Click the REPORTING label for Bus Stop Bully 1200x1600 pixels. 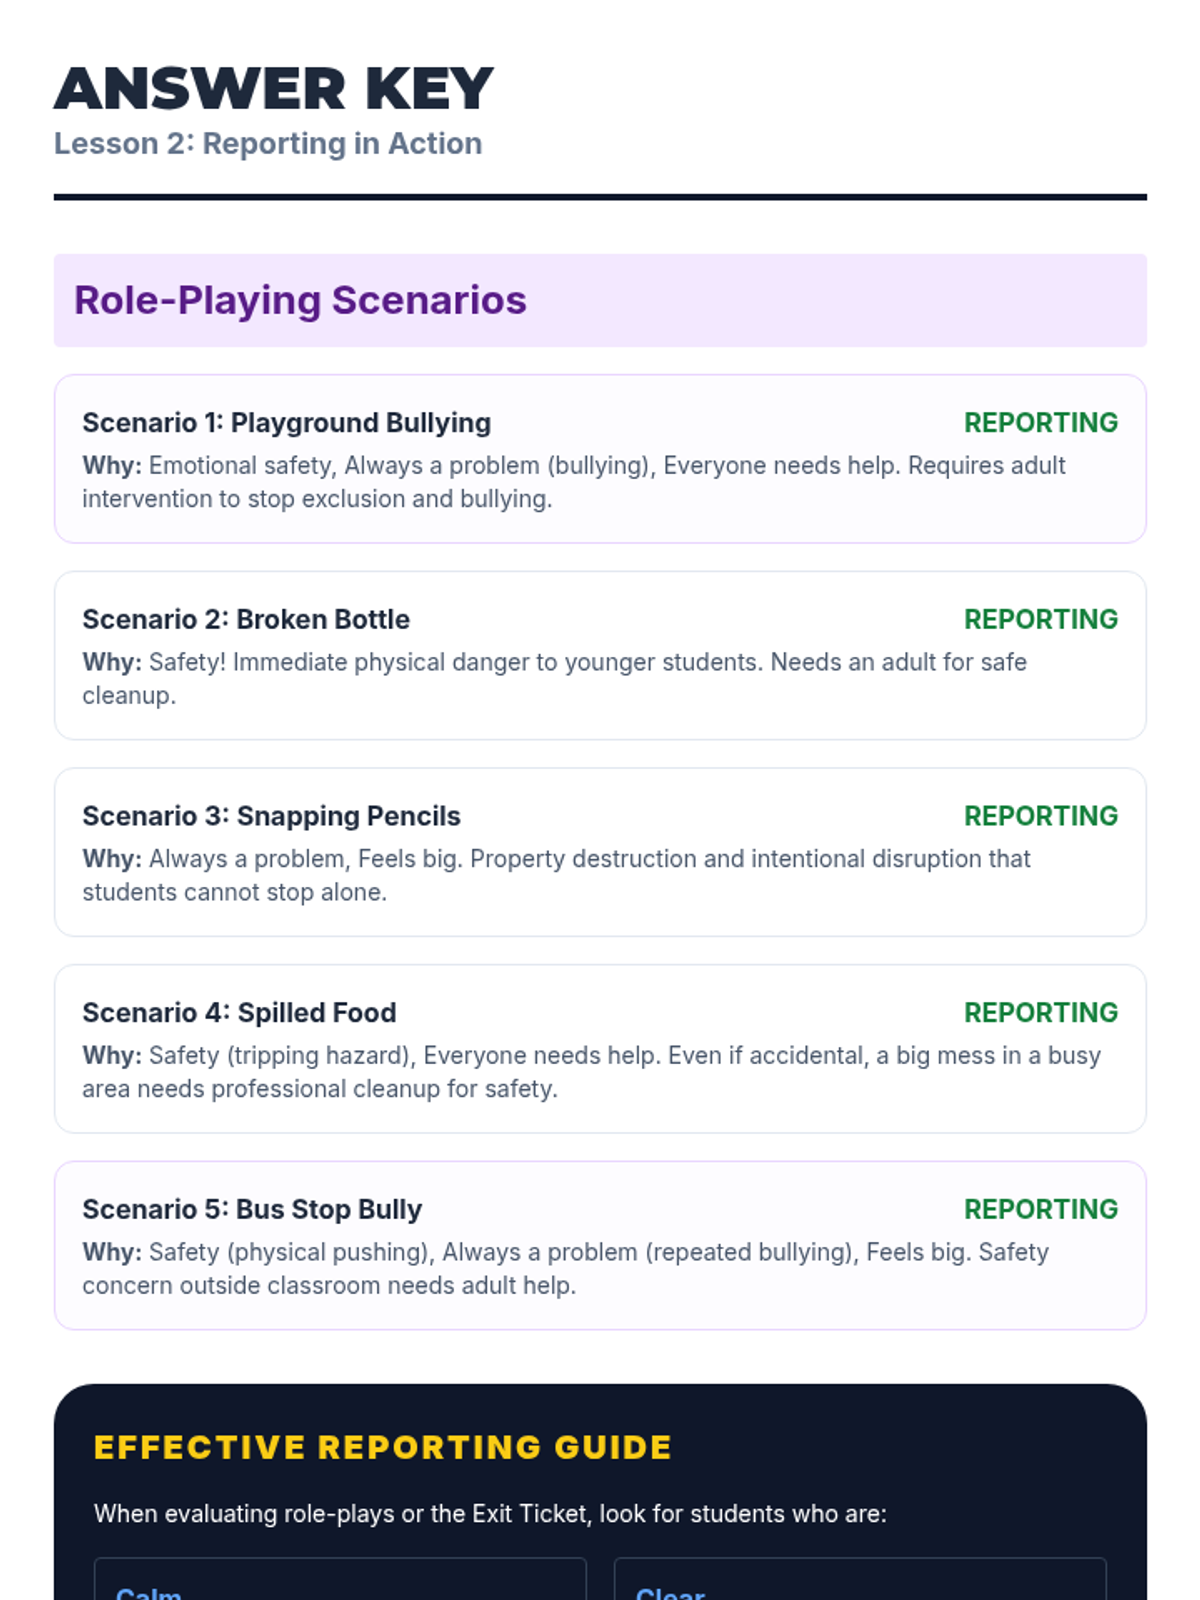pyautogui.click(x=1041, y=1209)
